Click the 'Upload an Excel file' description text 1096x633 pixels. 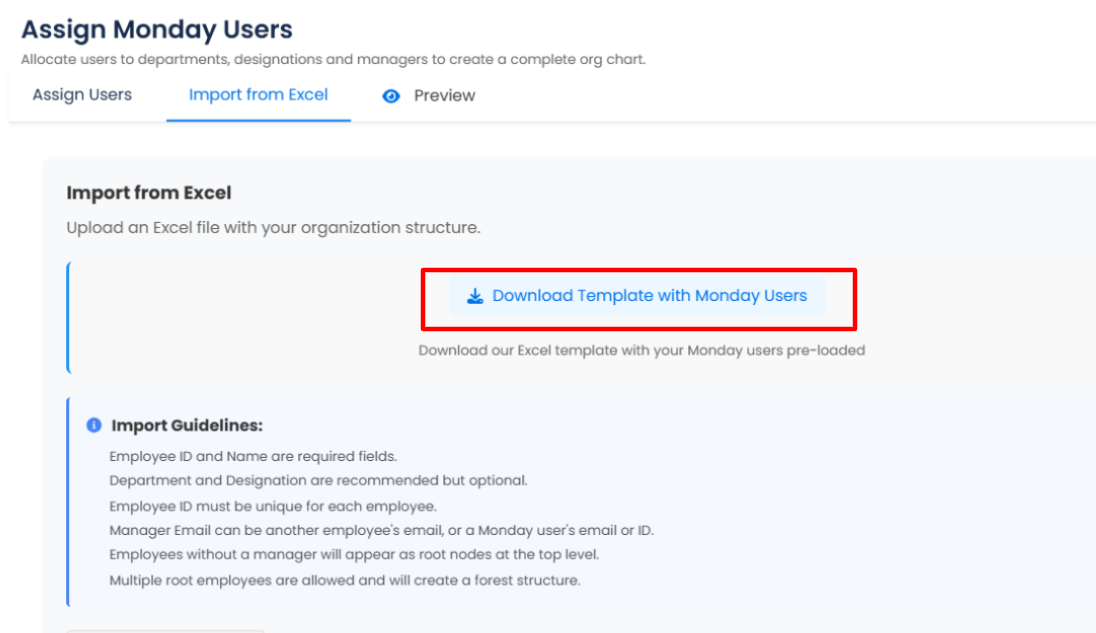pos(273,228)
